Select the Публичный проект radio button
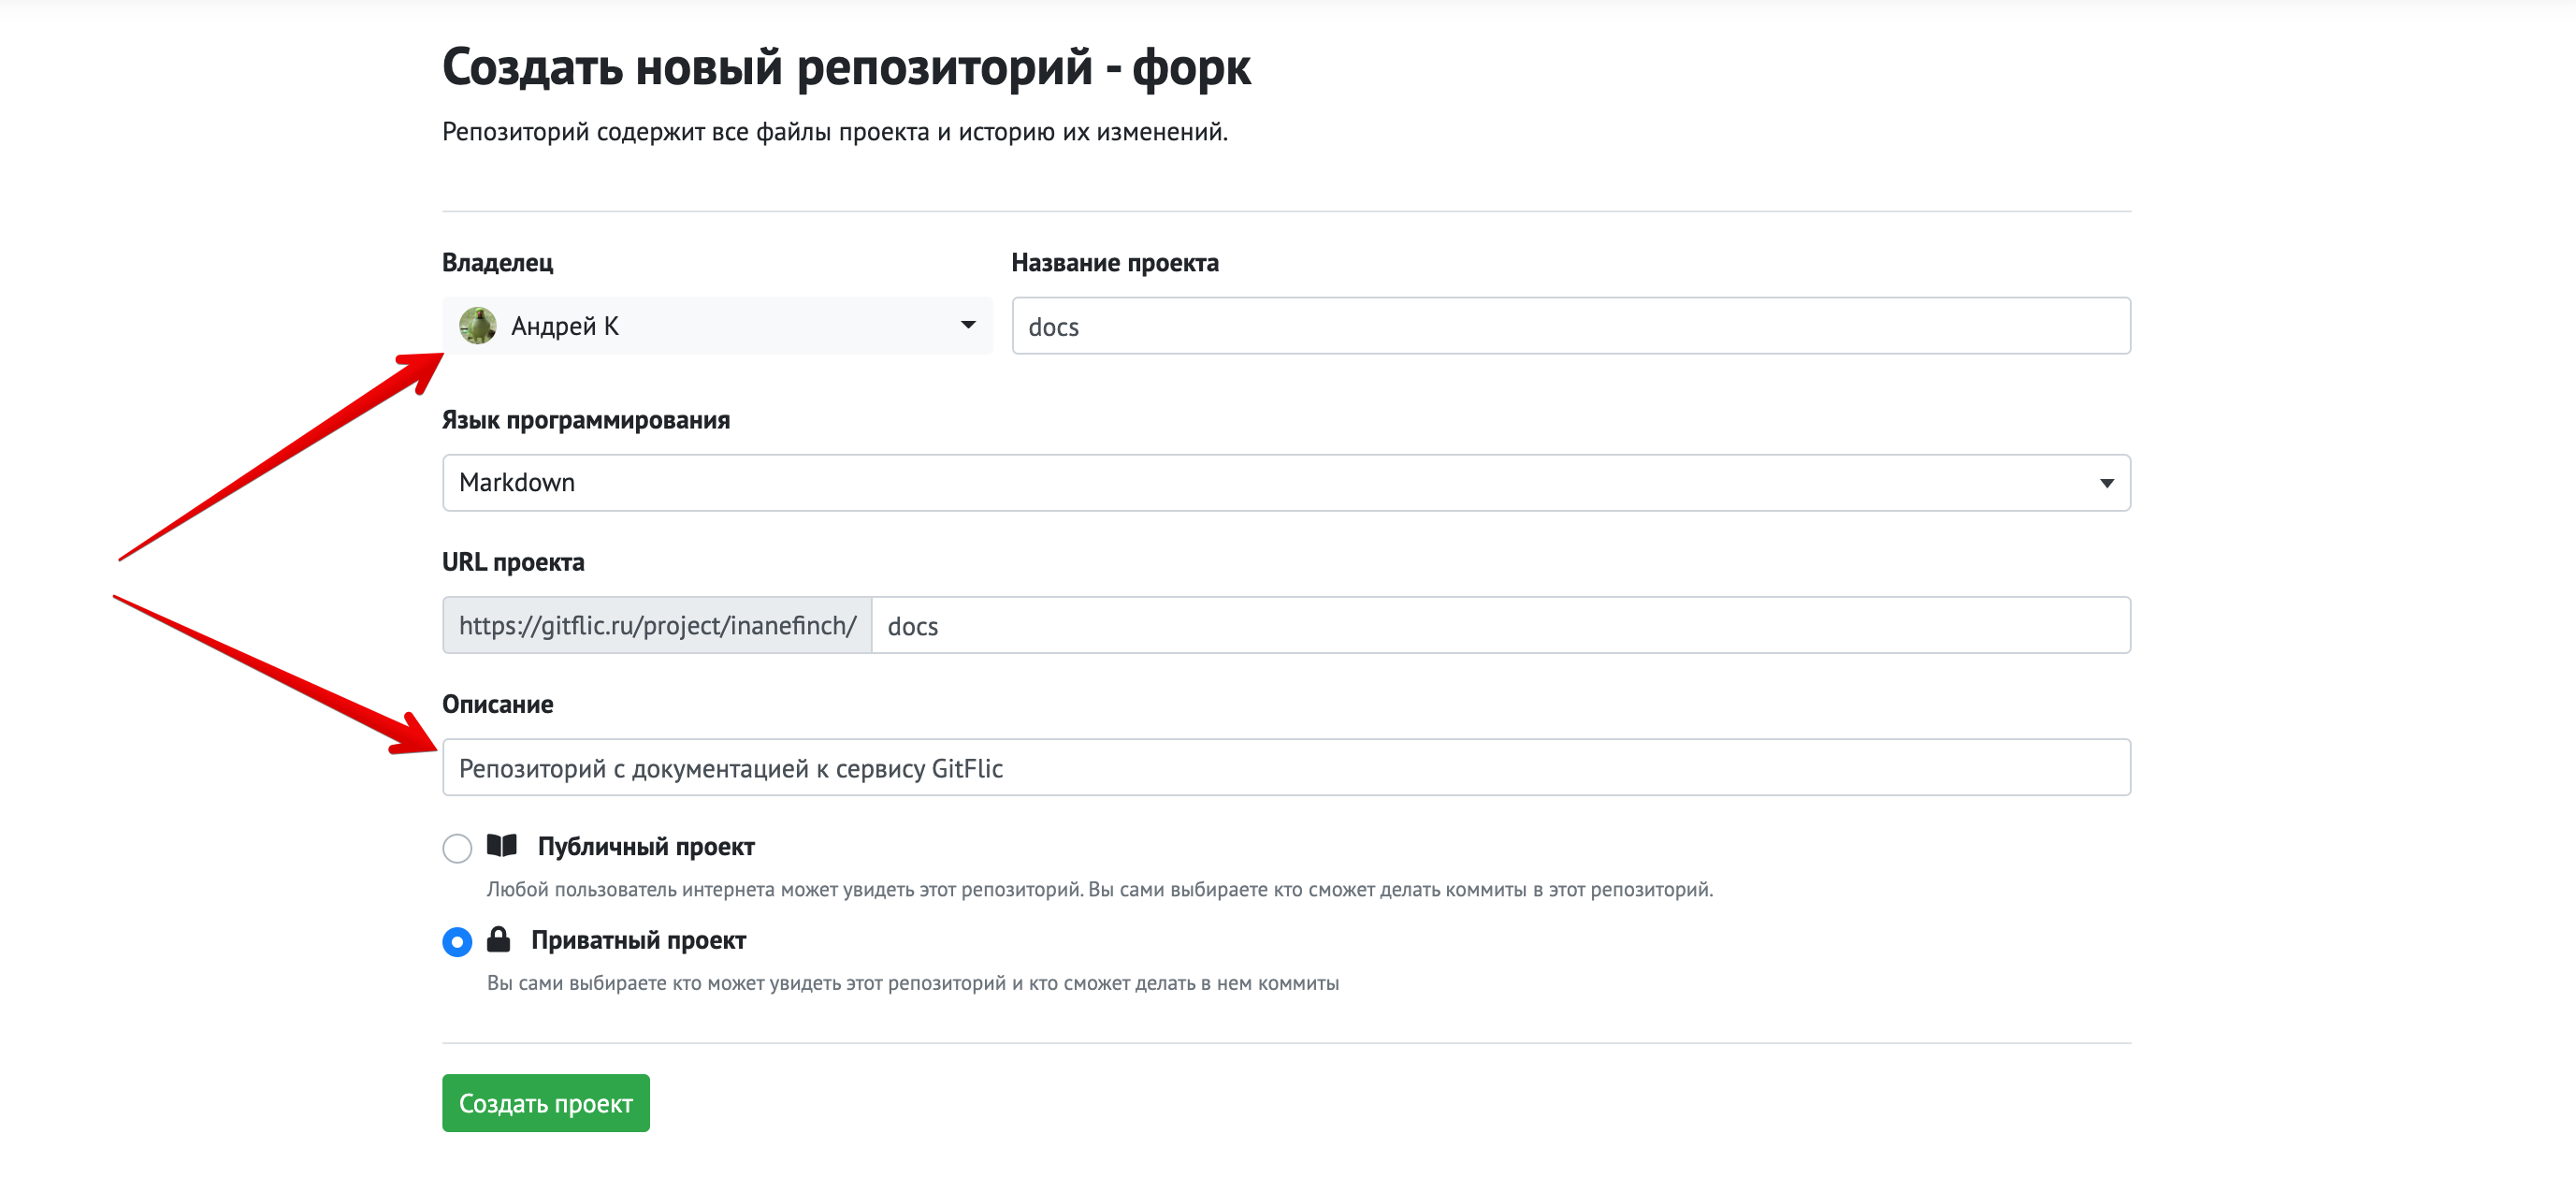Screen dimensions: 2576x1192 click(457, 848)
